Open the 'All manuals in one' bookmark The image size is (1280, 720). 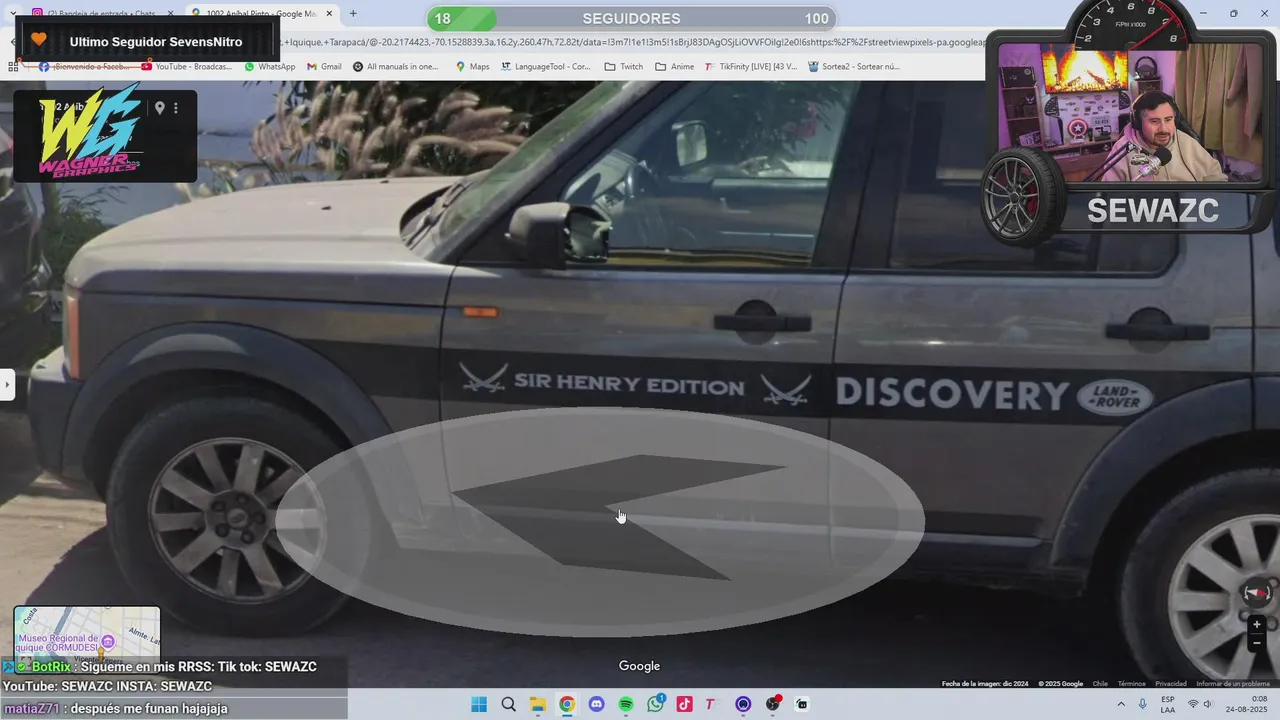[x=395, y=66]
